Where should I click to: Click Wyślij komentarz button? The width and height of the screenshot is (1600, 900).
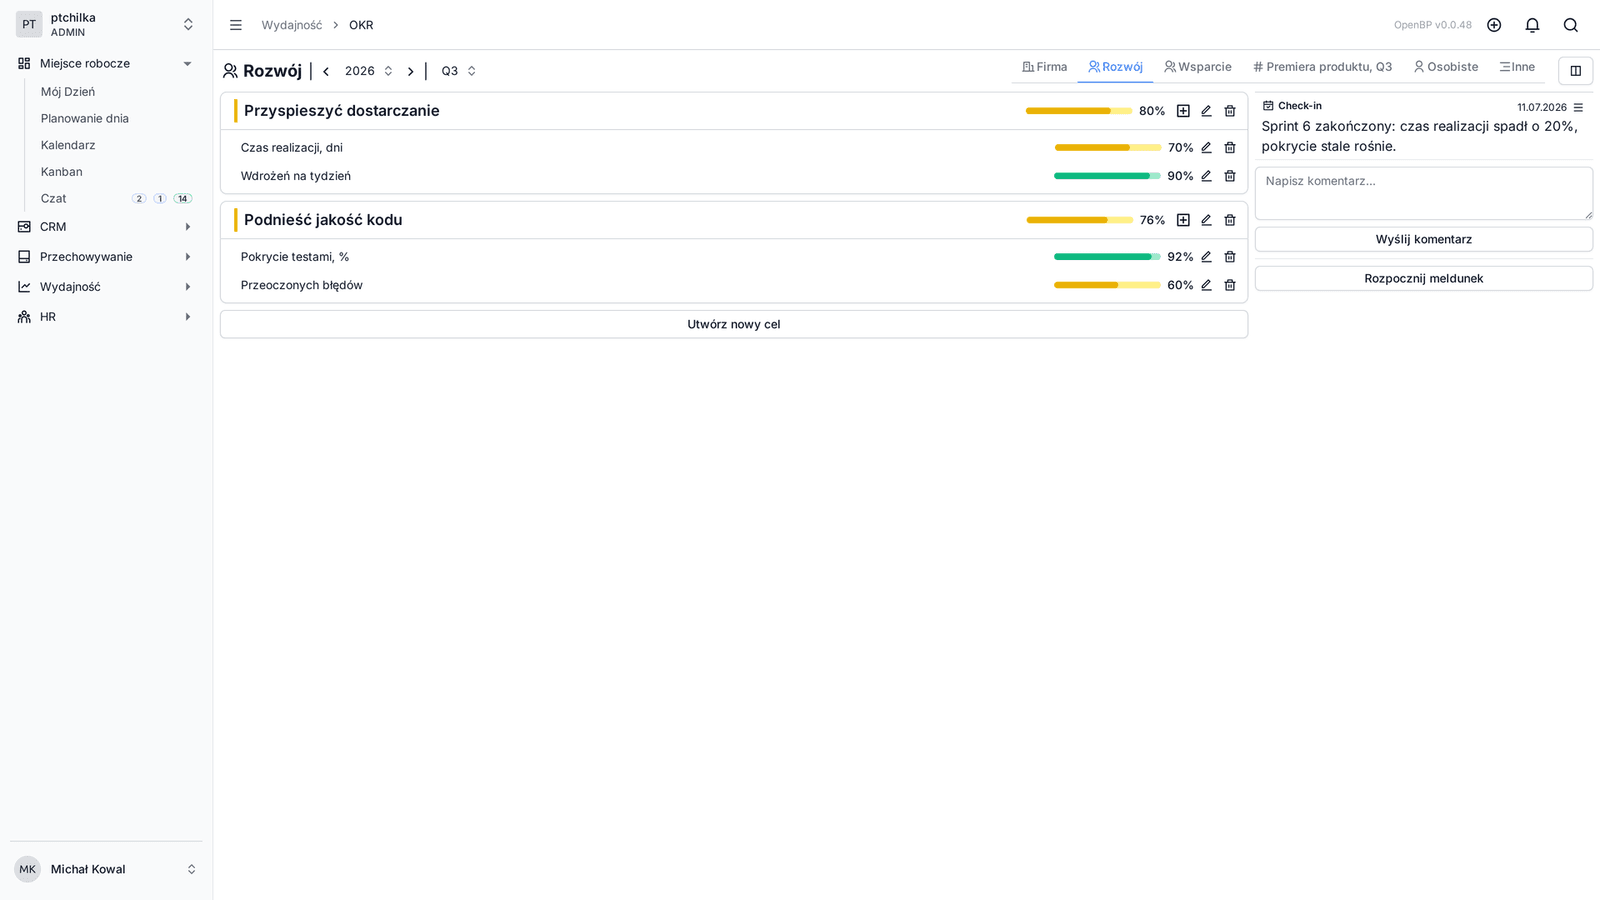point(1423,239)
